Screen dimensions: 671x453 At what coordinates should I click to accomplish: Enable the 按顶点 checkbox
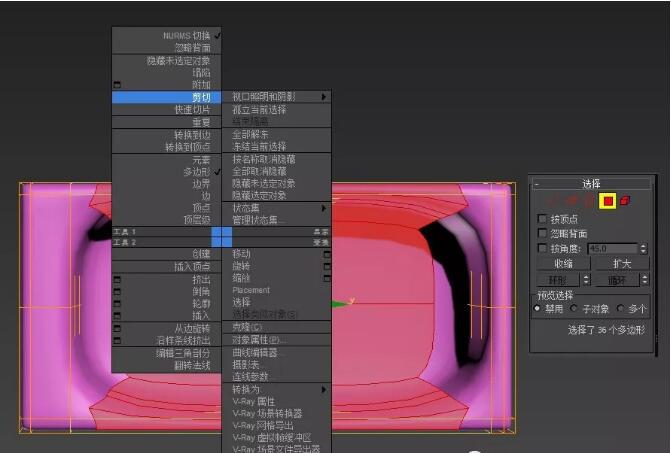[542, 219]
